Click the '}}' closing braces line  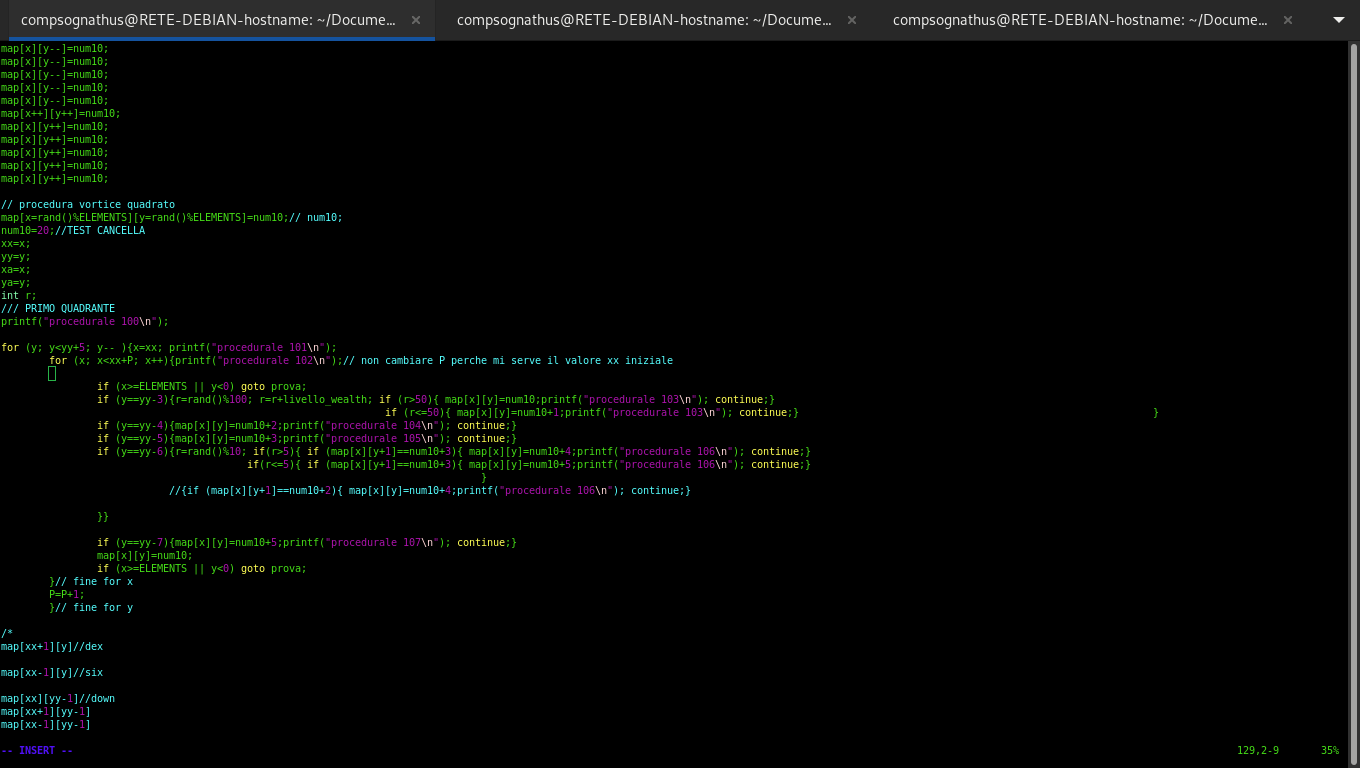[103, 516]
